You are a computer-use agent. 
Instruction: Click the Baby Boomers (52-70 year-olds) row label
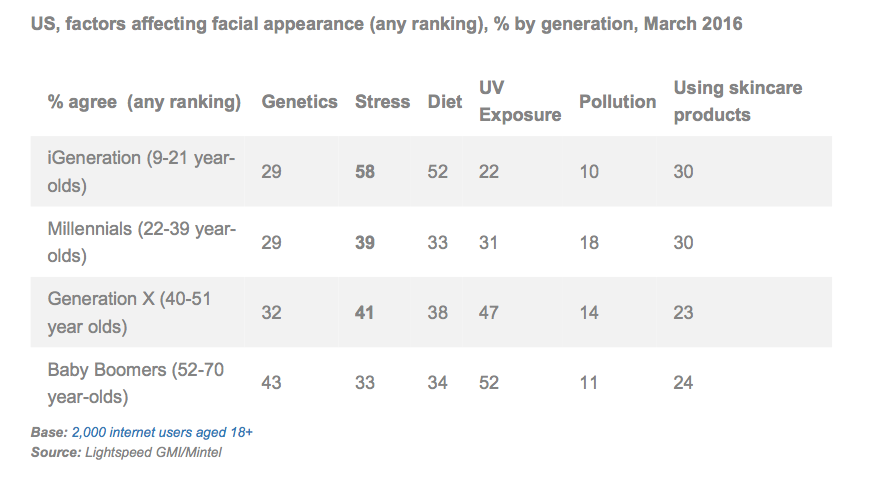[x=136, y=383]
